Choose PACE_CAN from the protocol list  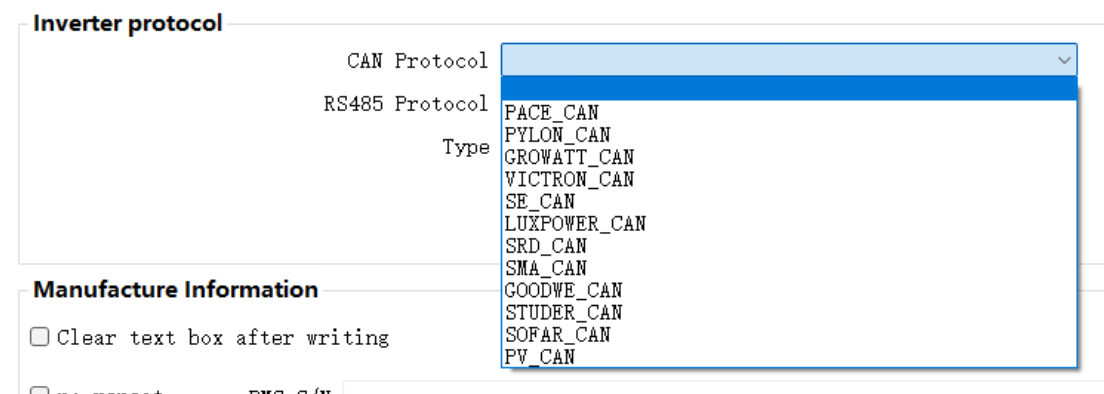(789, 113)
